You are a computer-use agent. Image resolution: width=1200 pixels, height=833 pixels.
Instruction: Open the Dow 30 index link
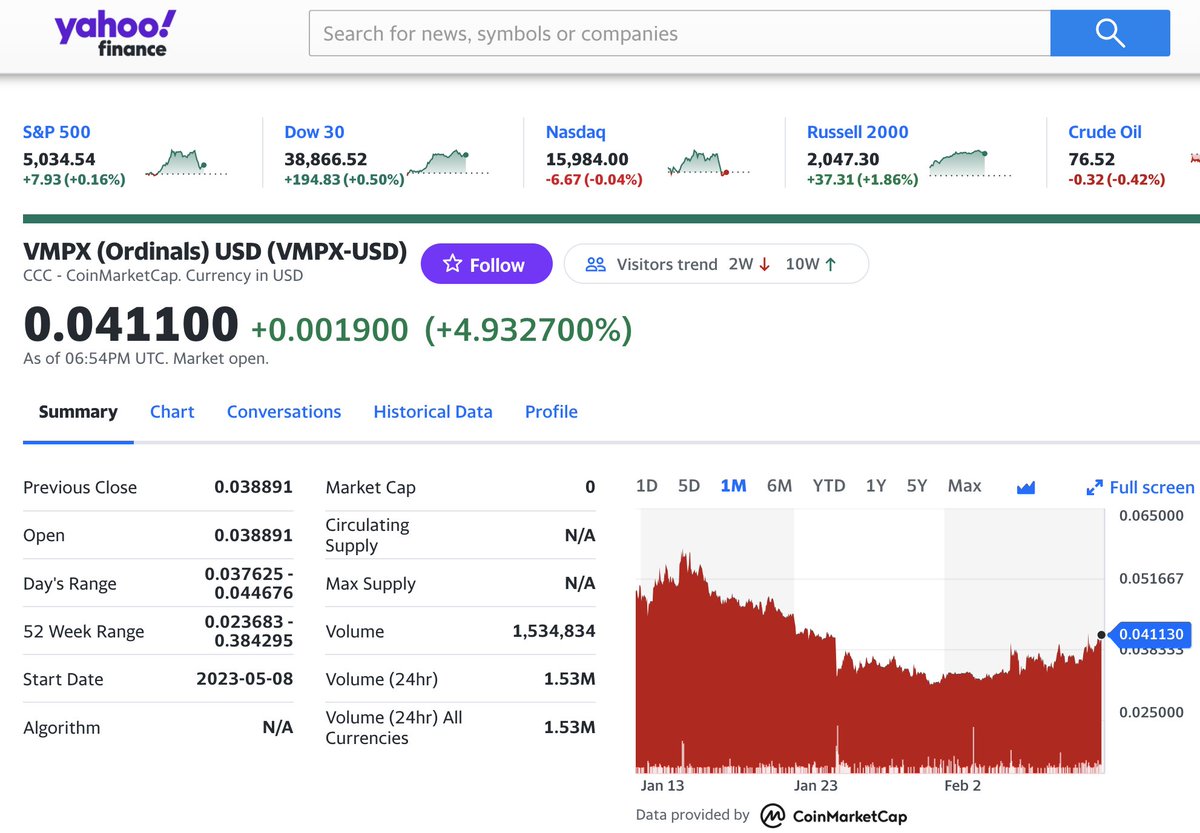315,132
